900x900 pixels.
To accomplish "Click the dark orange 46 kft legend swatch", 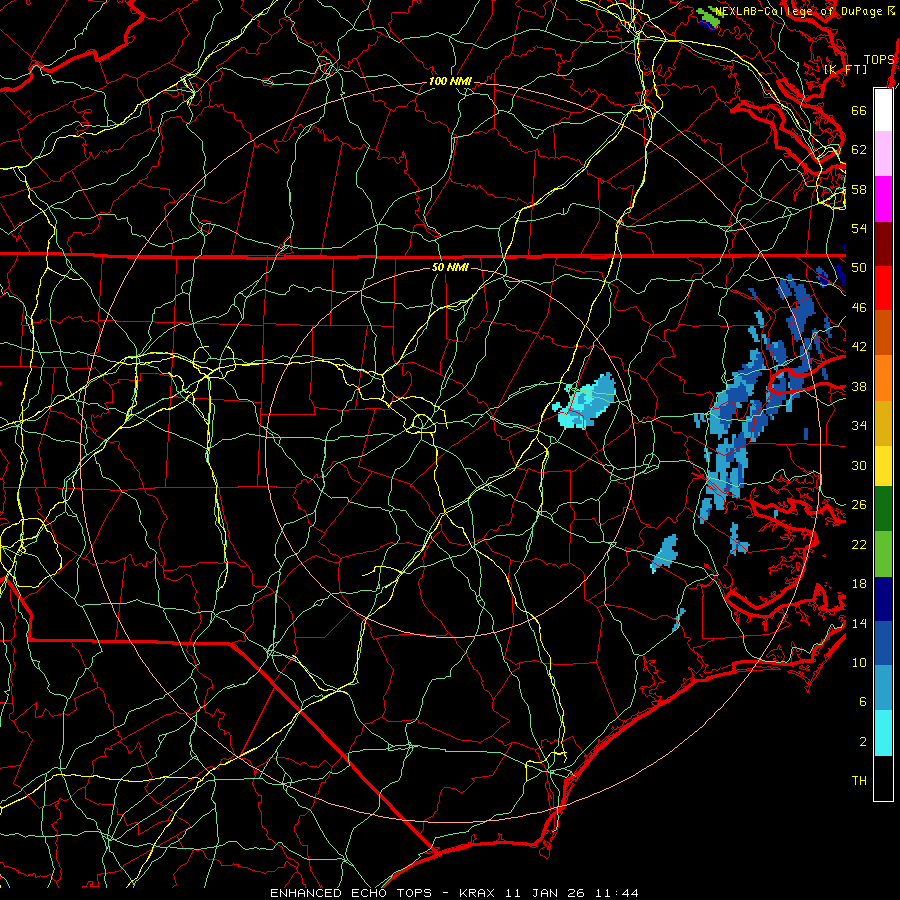I will (x=883, y=333).
